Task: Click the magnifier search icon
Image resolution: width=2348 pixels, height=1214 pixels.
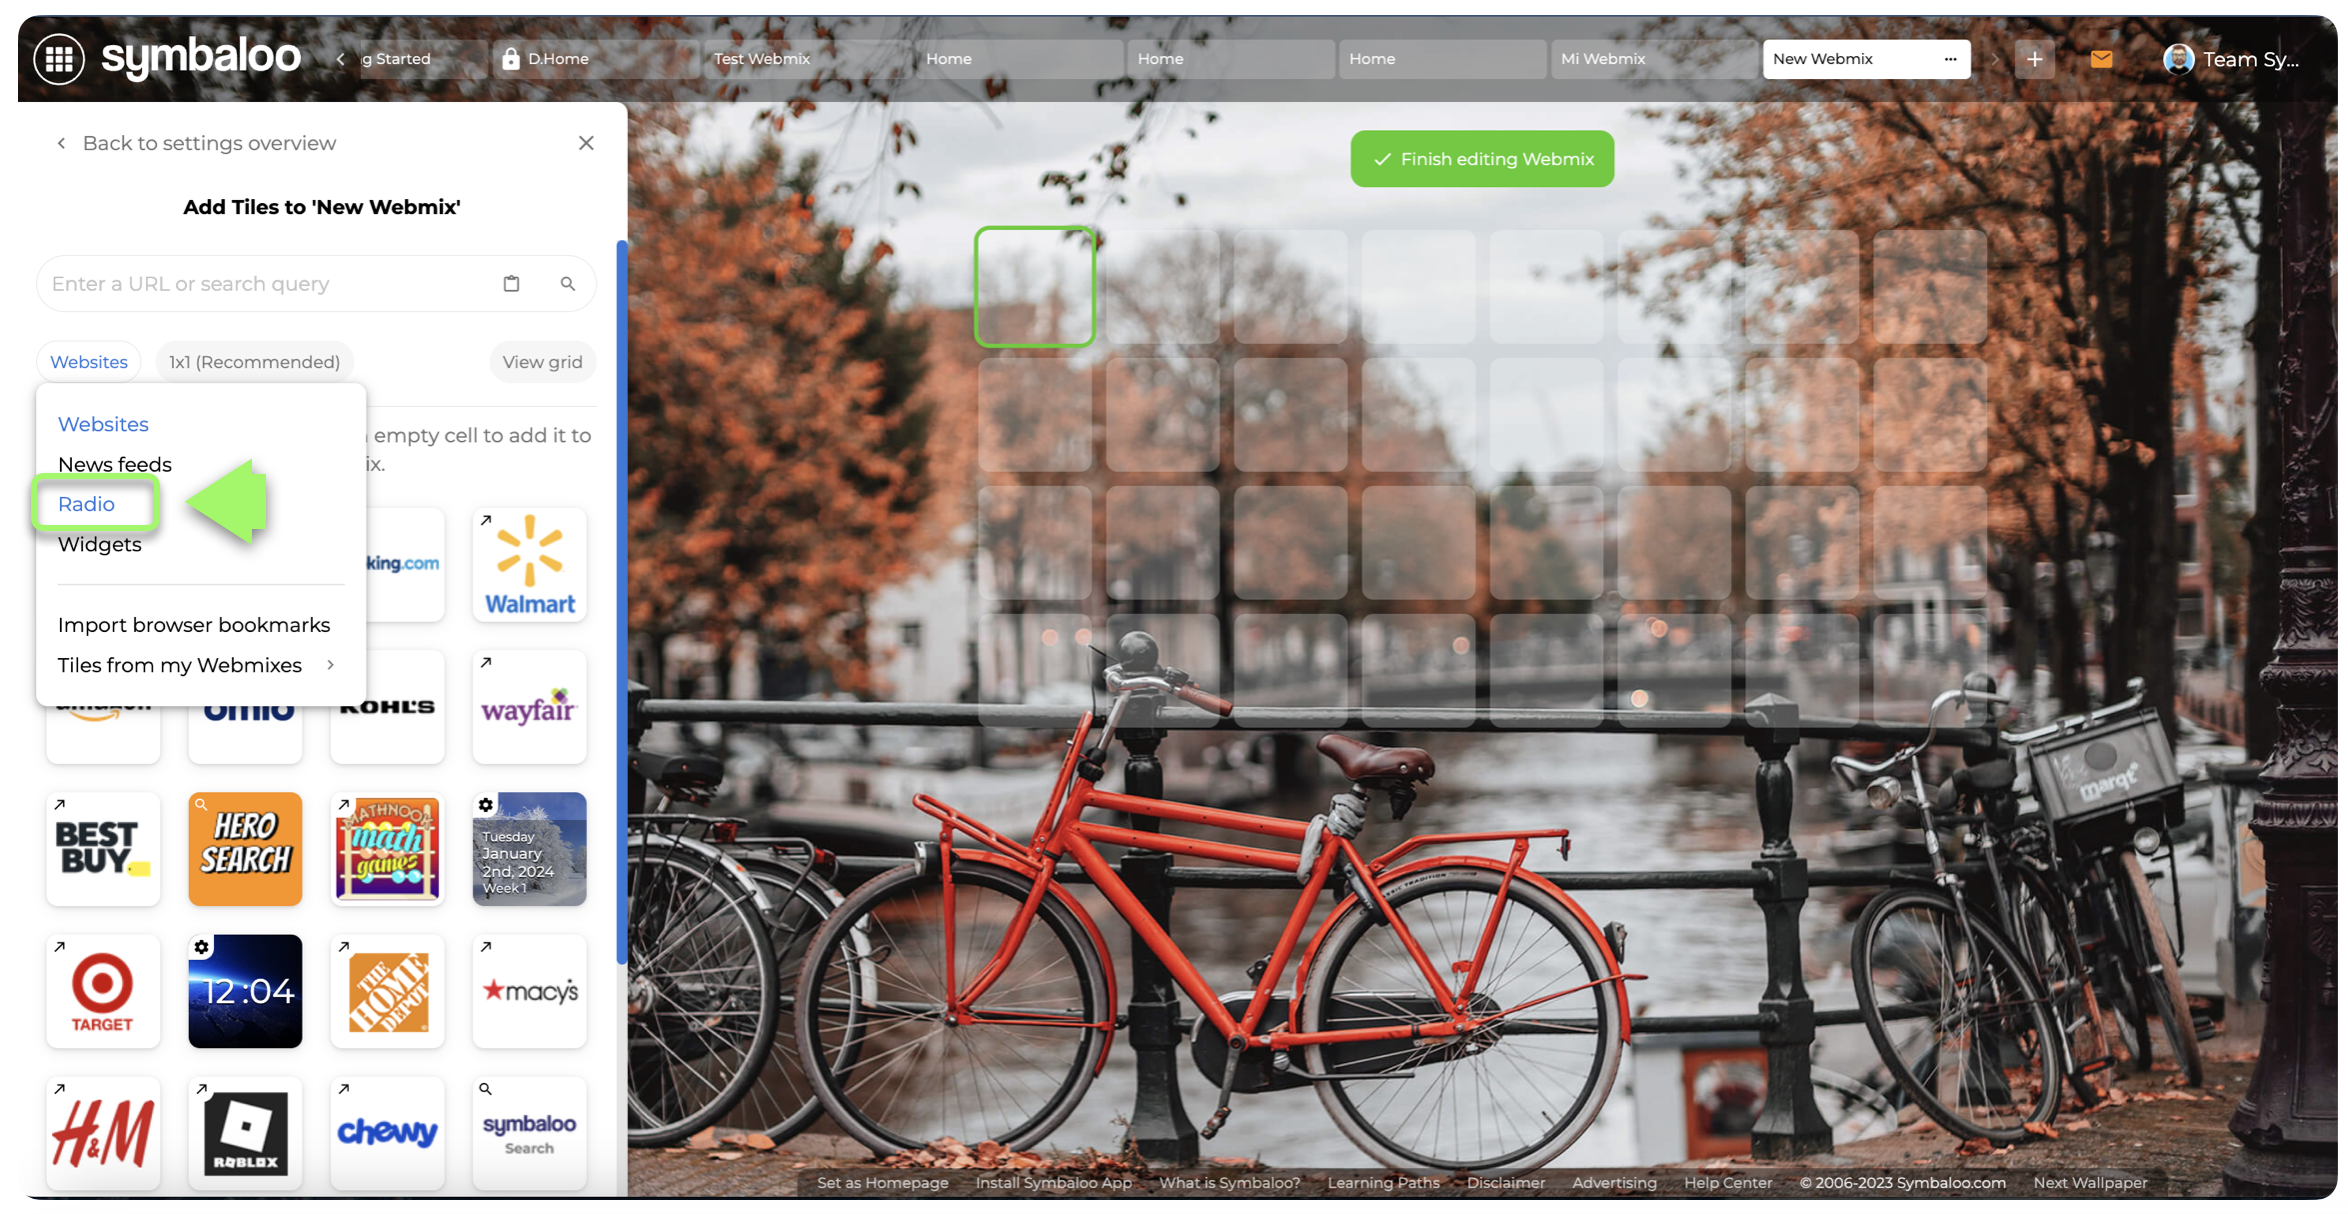Action: point(568,284)
